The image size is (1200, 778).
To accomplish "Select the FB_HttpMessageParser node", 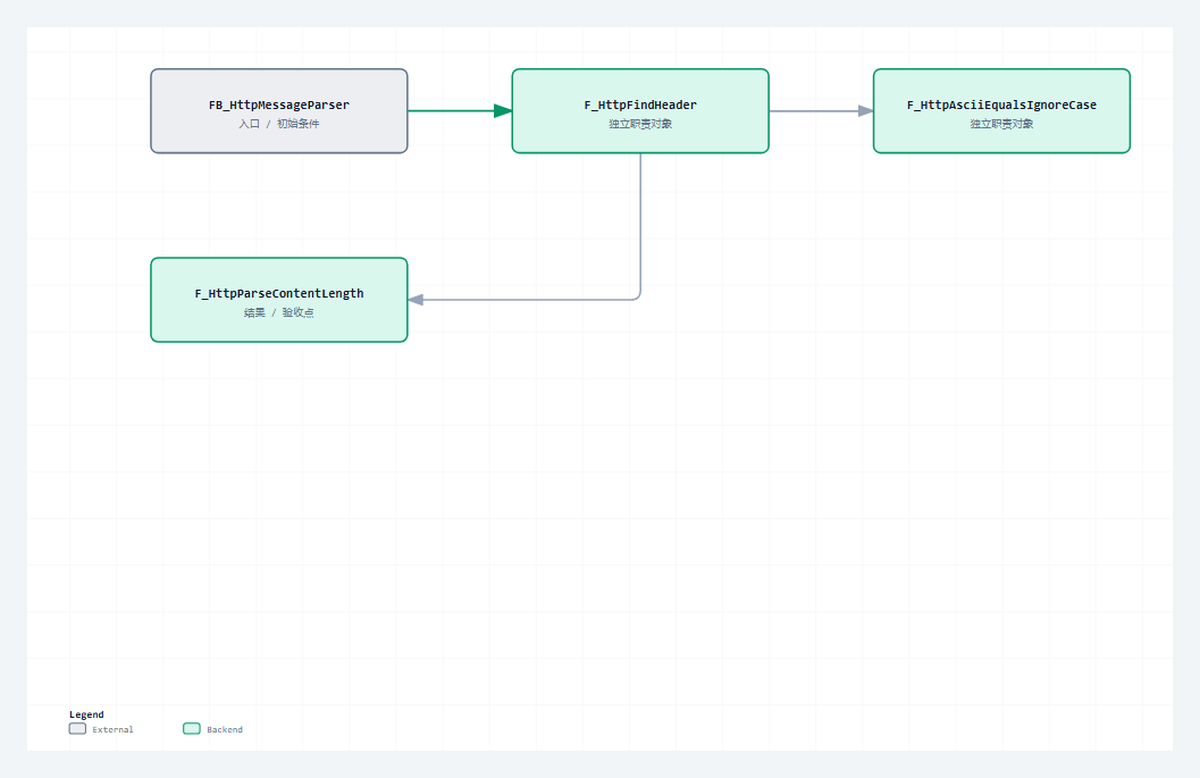I will (279, 111).
